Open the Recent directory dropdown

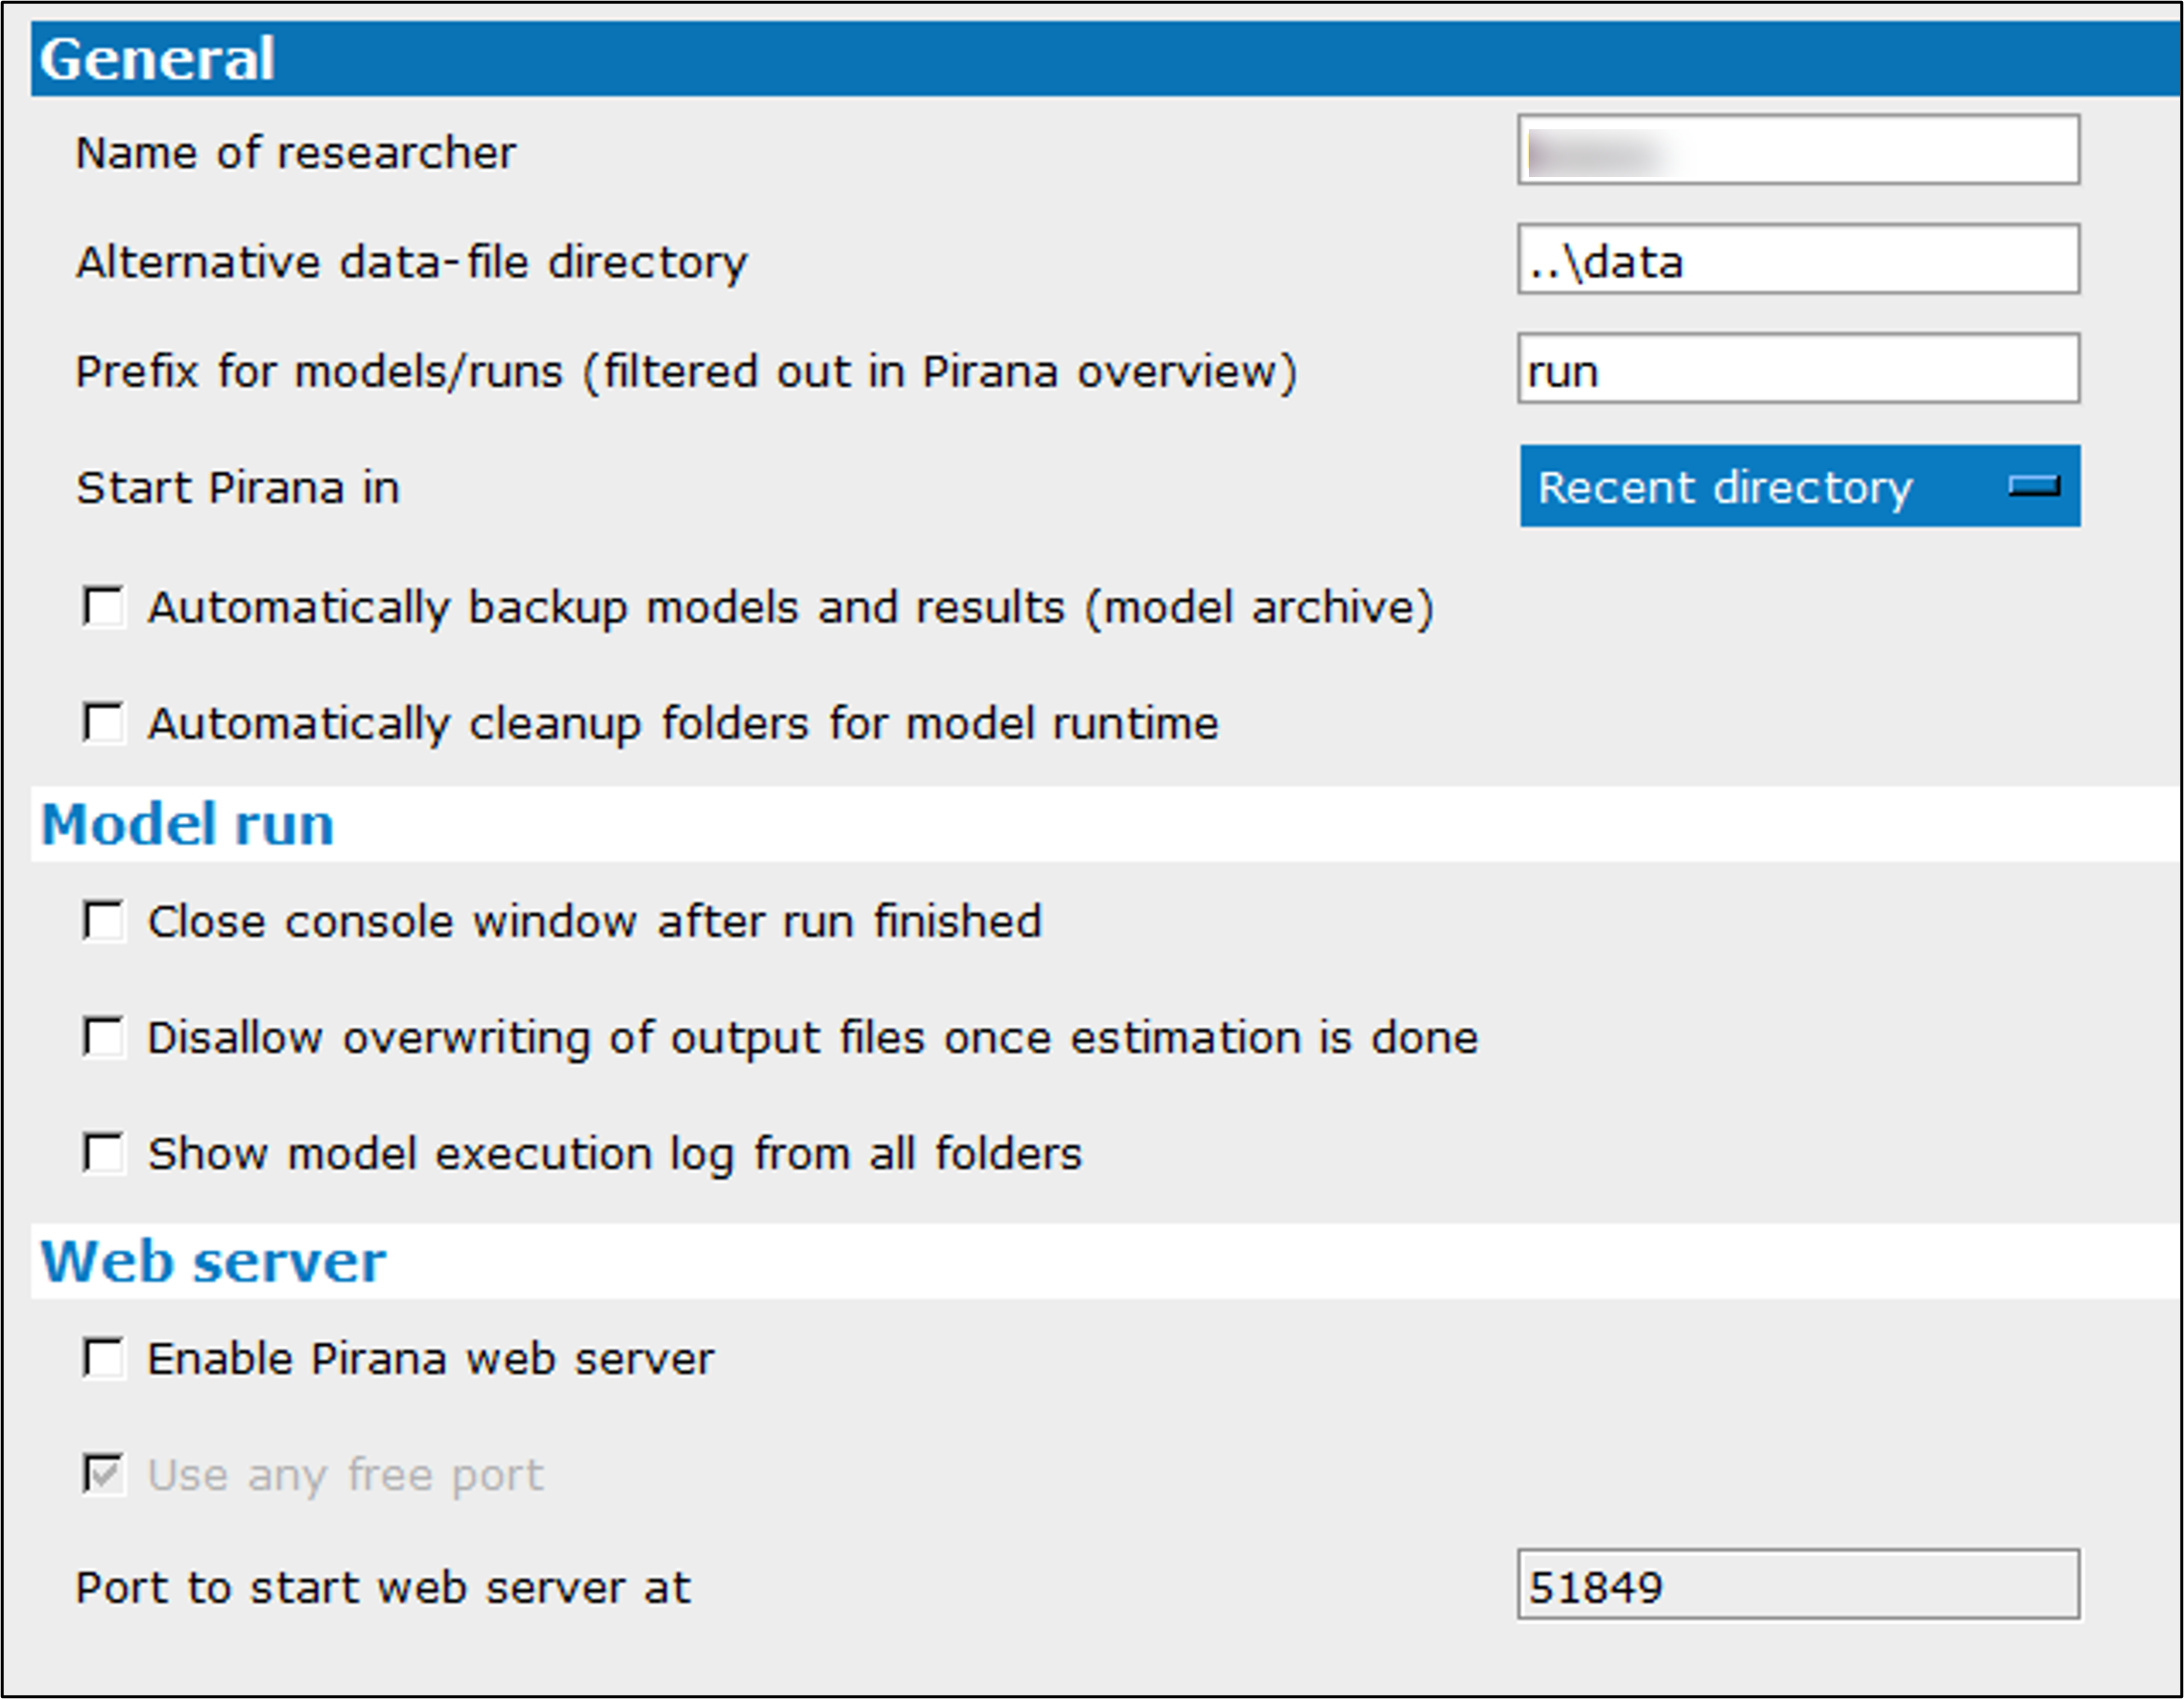(1800, 486)
